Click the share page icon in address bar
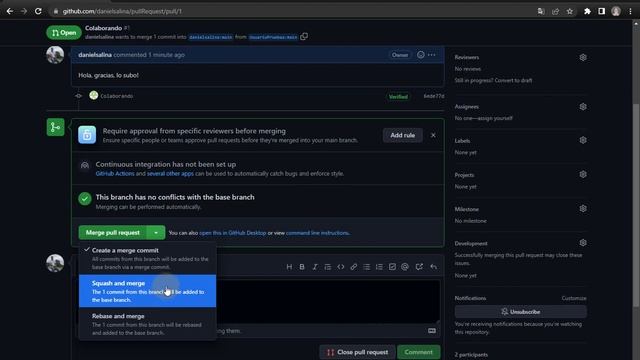 click(556, 11)
